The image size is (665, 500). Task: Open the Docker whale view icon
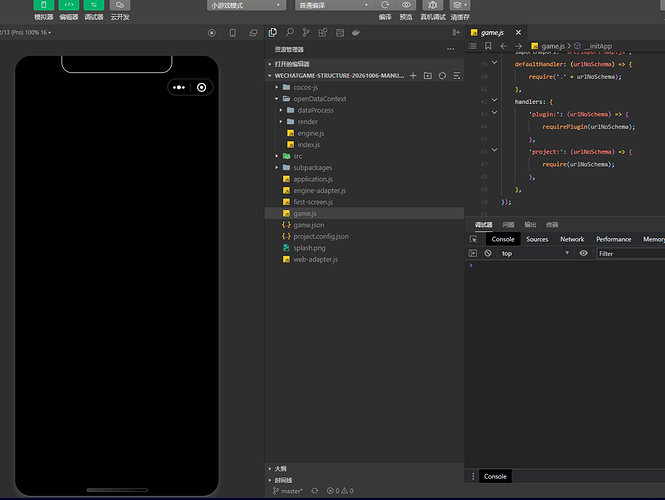click(x=356, y=33)
